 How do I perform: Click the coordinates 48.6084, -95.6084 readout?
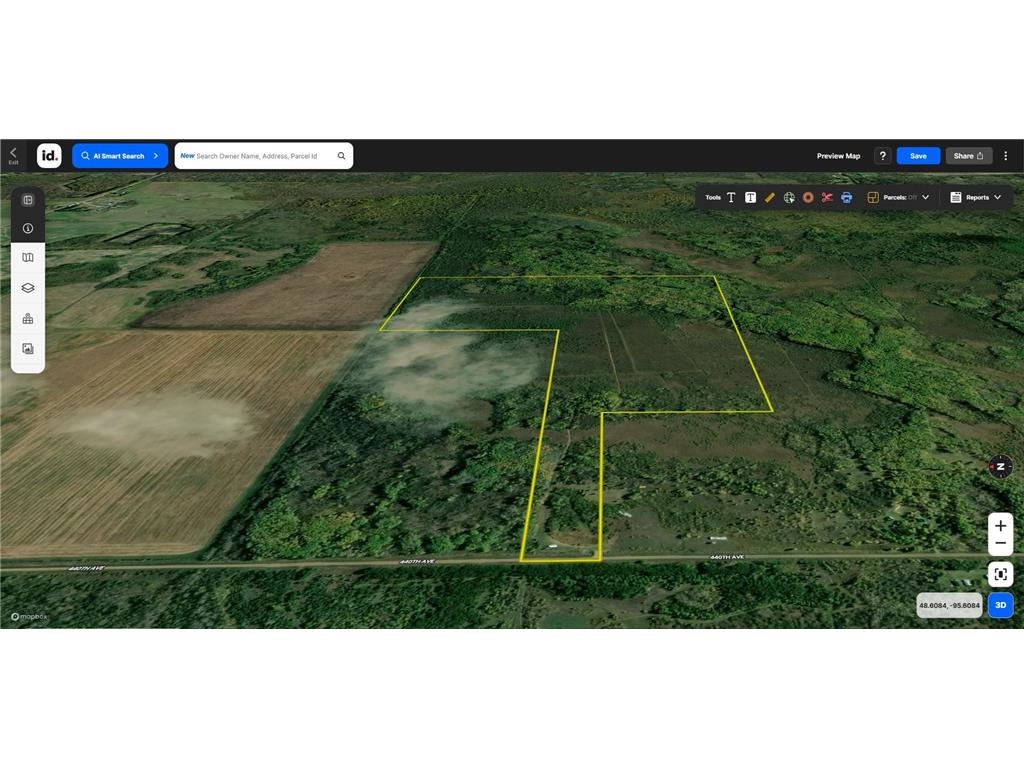pos(950,605)
